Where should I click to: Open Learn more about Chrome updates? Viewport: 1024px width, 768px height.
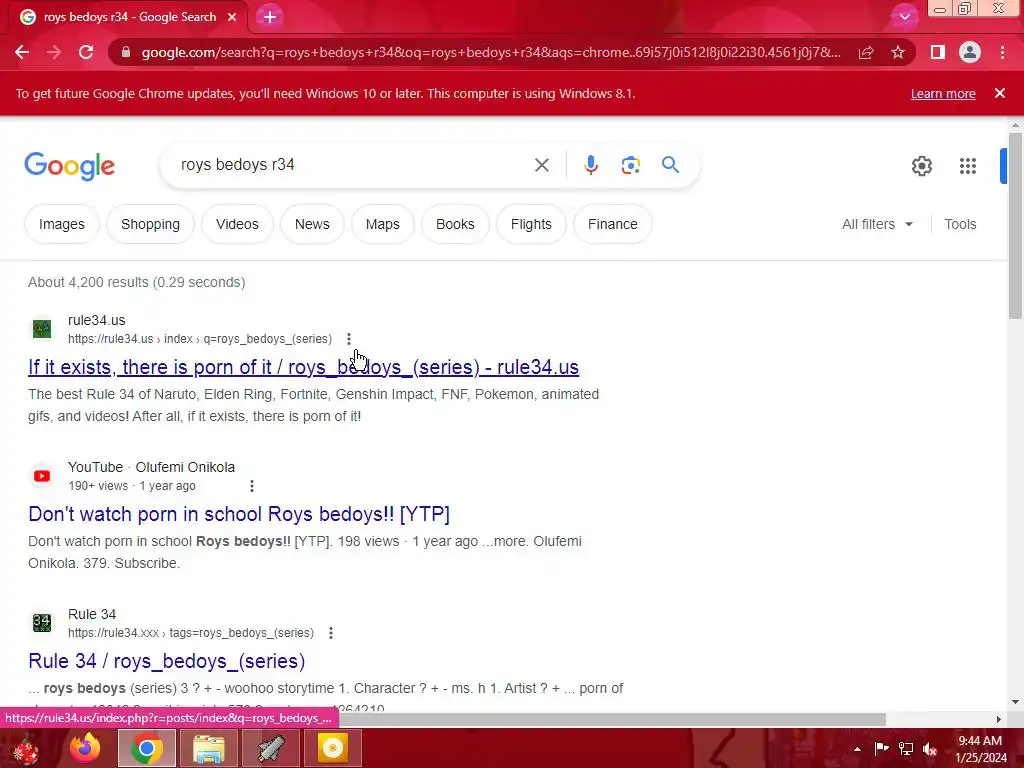click(943, 93)
